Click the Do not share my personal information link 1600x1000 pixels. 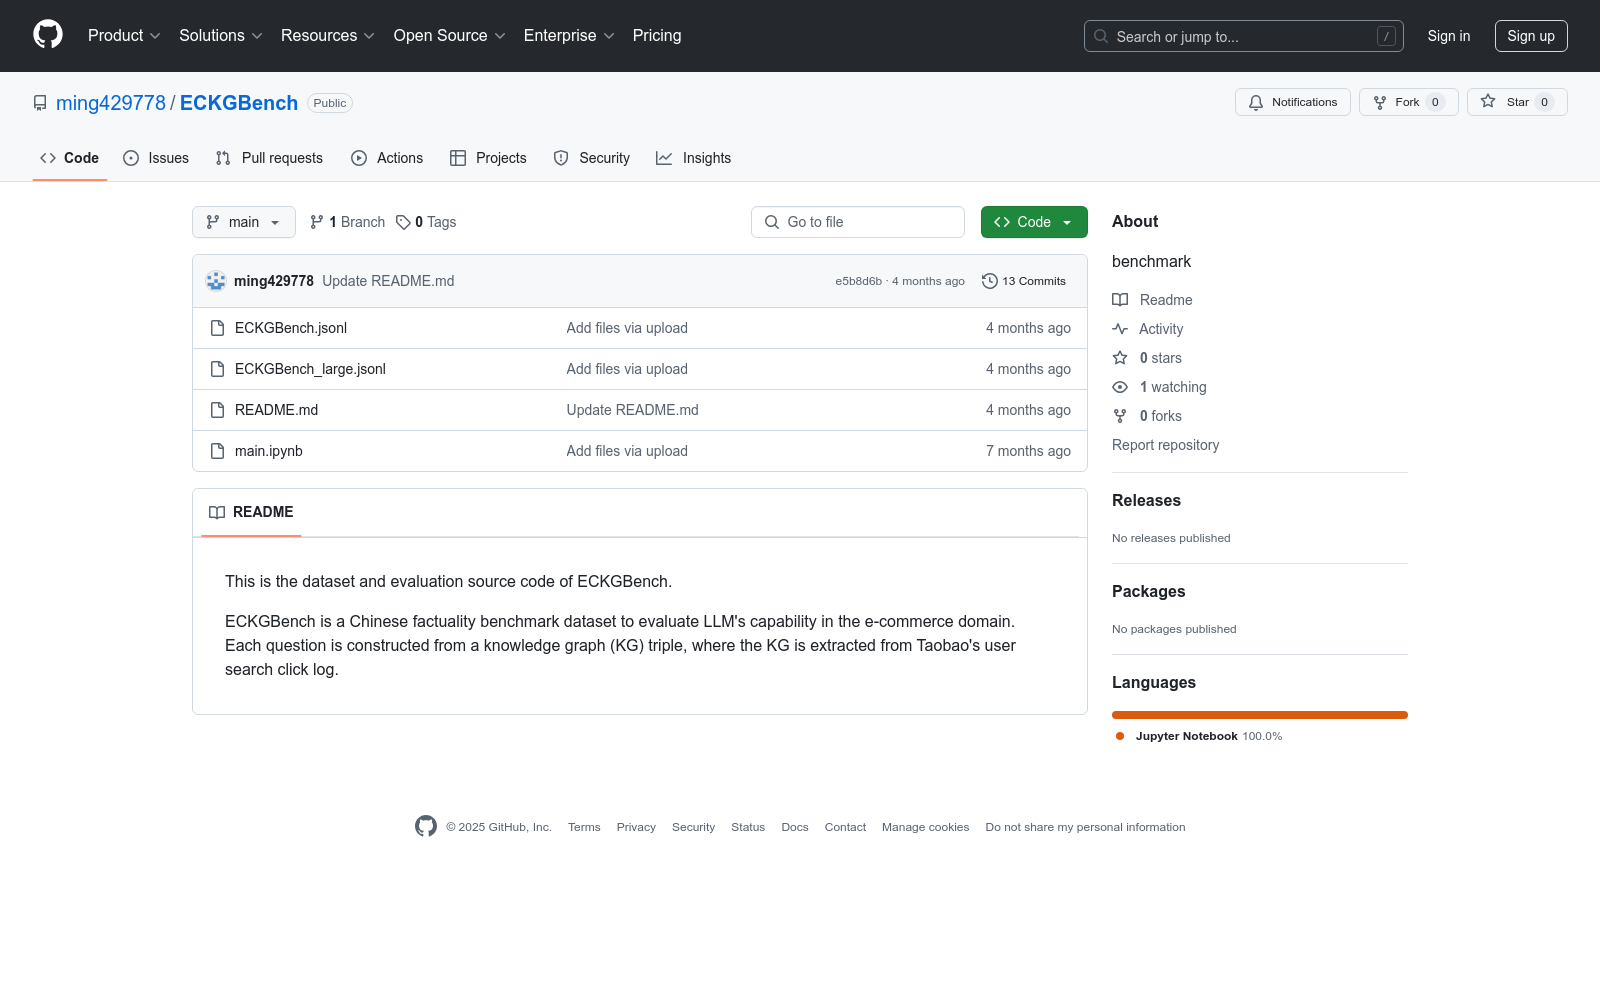(1085, 827)
